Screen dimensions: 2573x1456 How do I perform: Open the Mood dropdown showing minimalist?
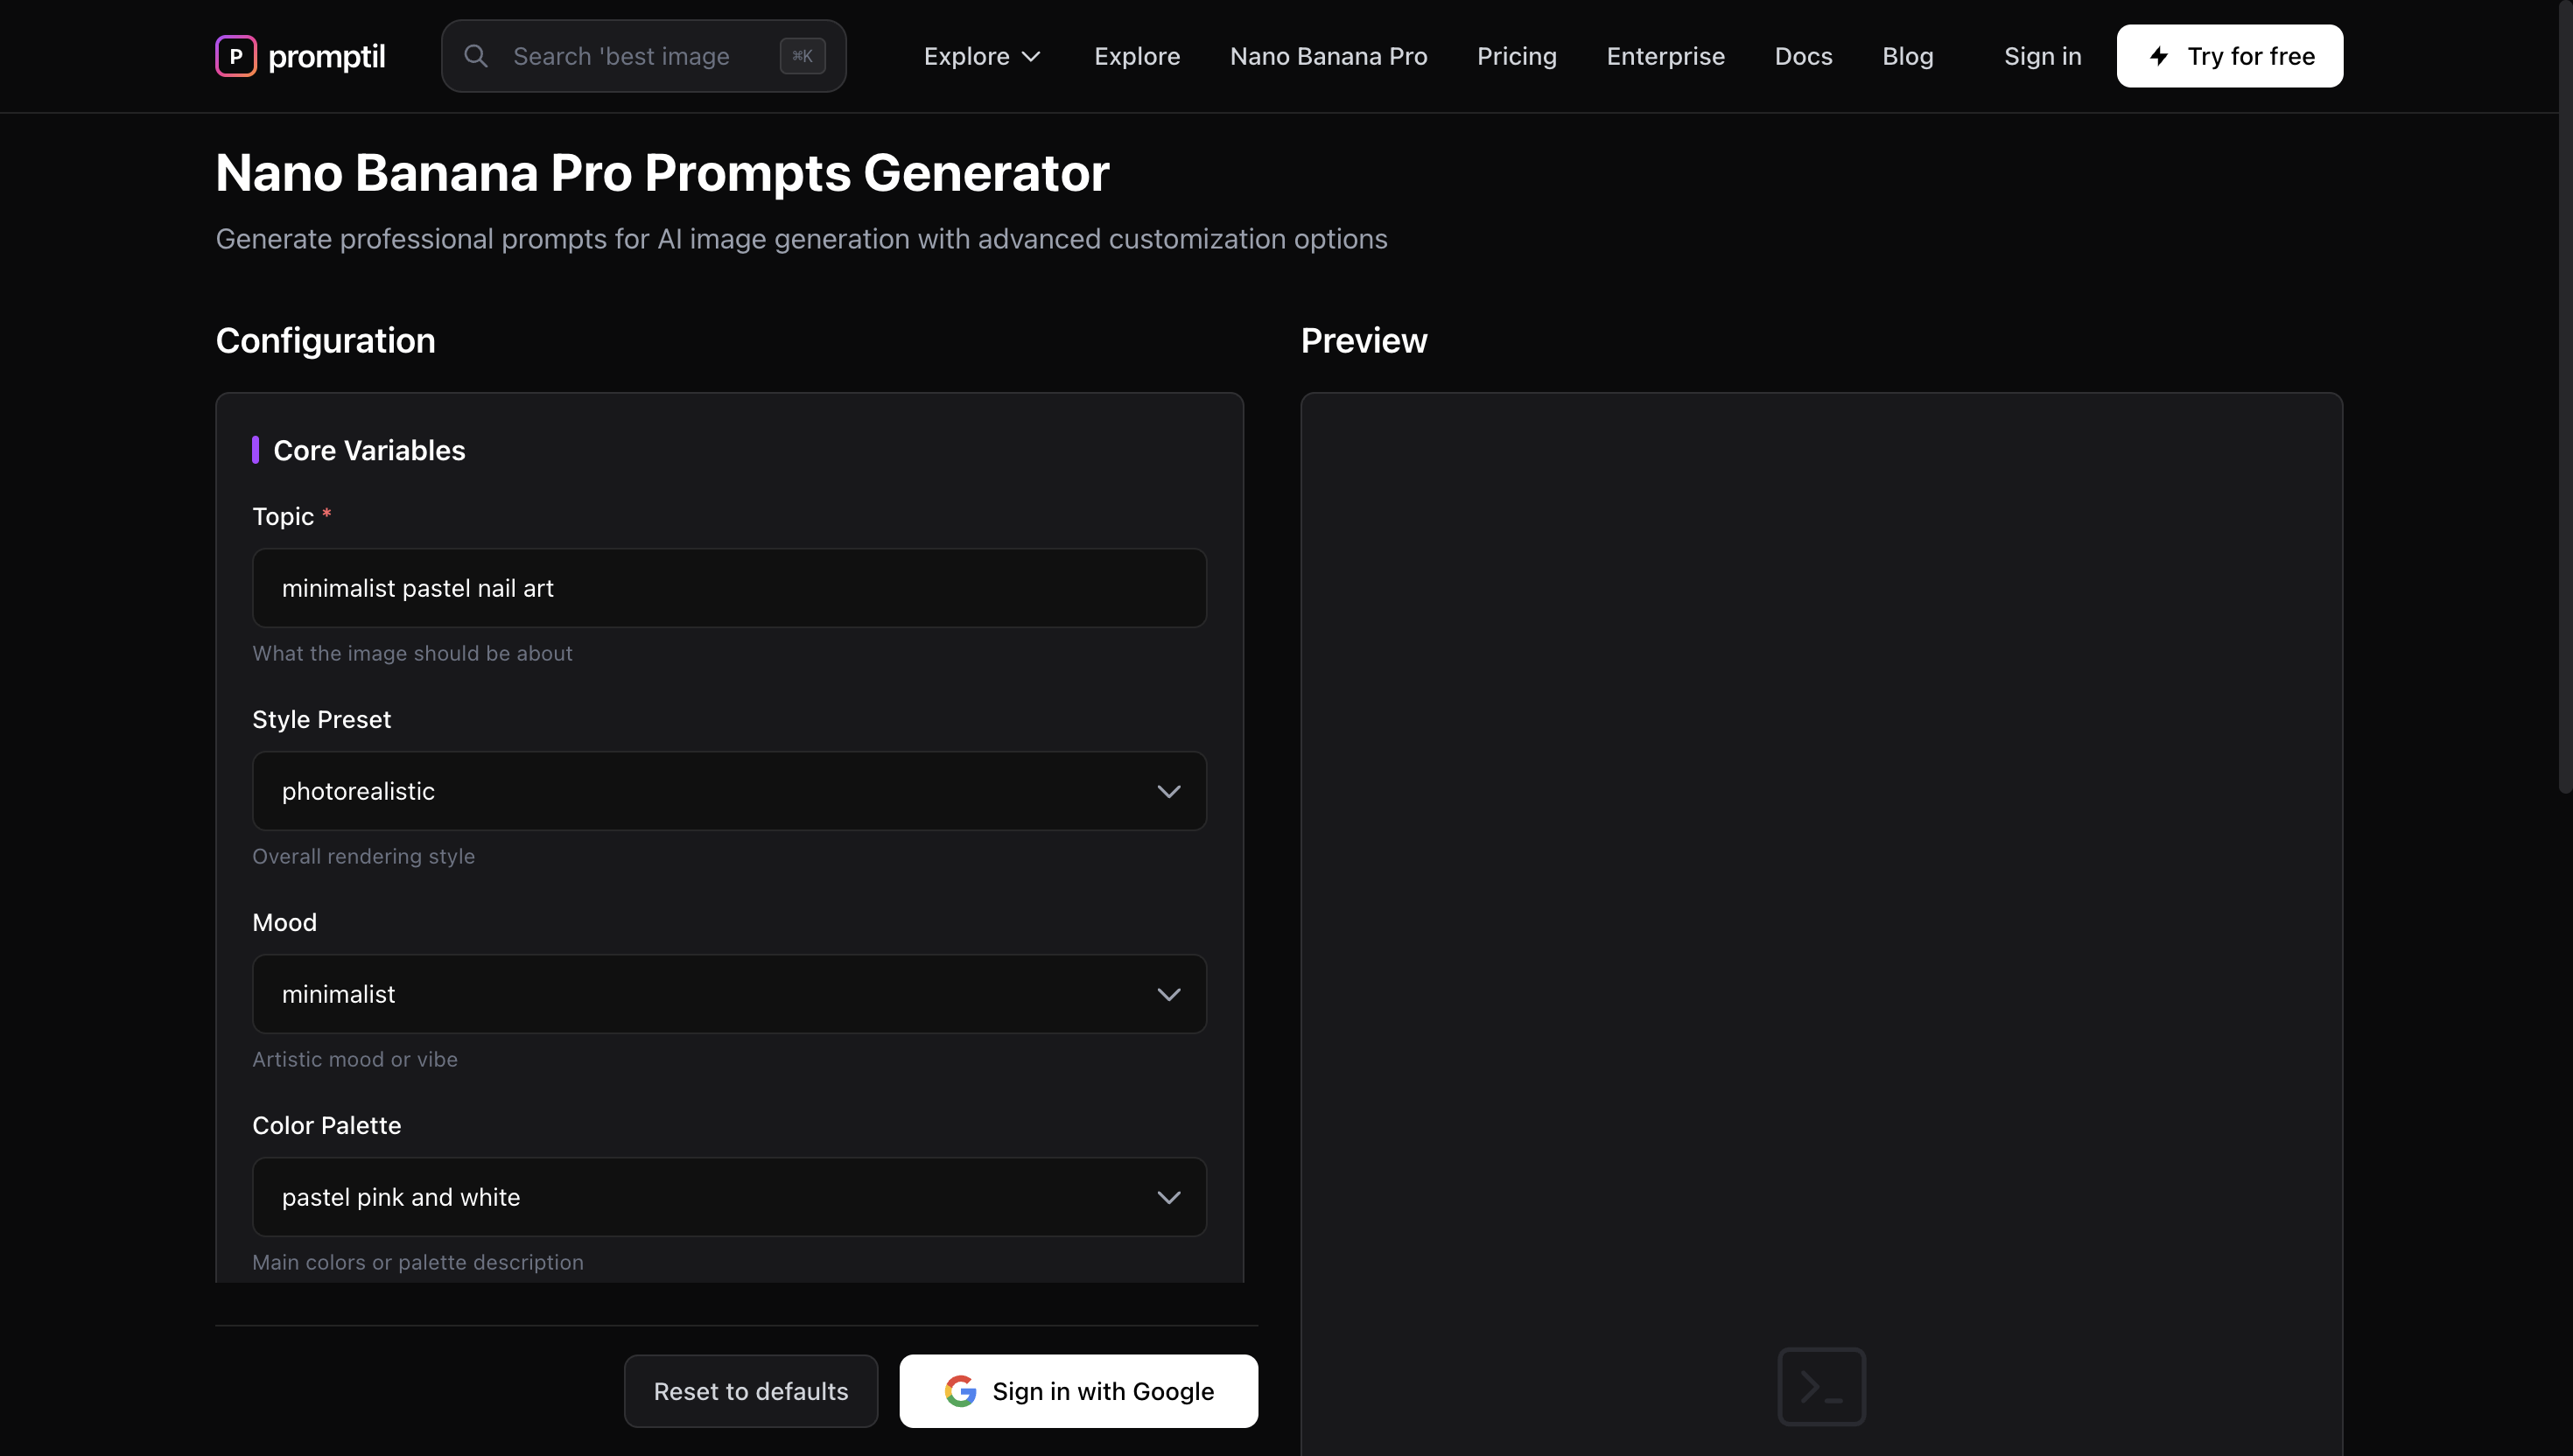pyautogui.click(x=729, y=993)
